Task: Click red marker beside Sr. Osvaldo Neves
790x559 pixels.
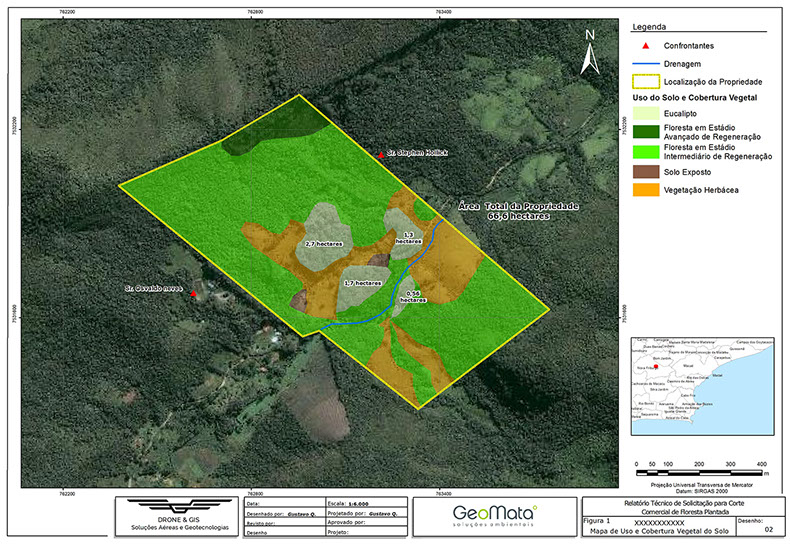Action: pos(194,294)
